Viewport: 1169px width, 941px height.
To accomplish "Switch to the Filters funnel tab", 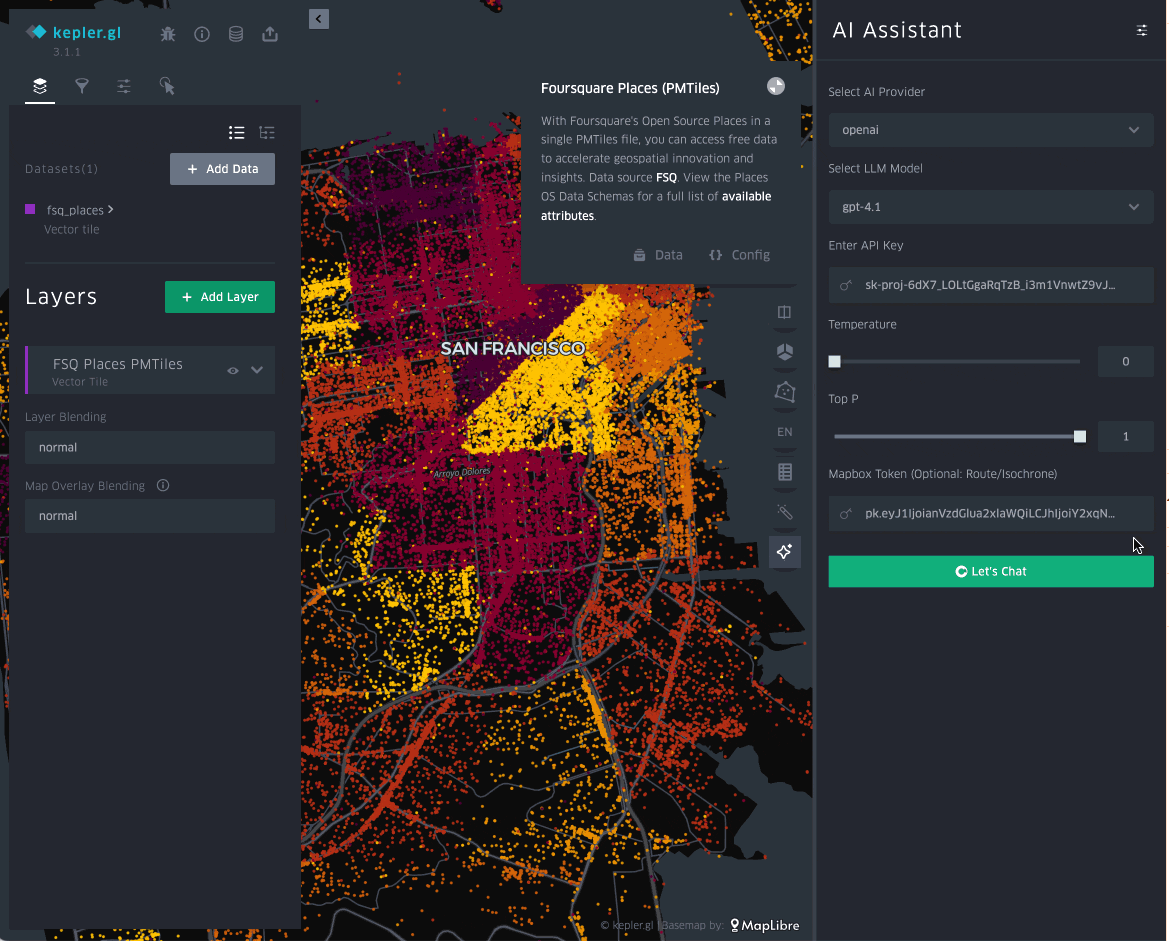I will click(82, 86).
